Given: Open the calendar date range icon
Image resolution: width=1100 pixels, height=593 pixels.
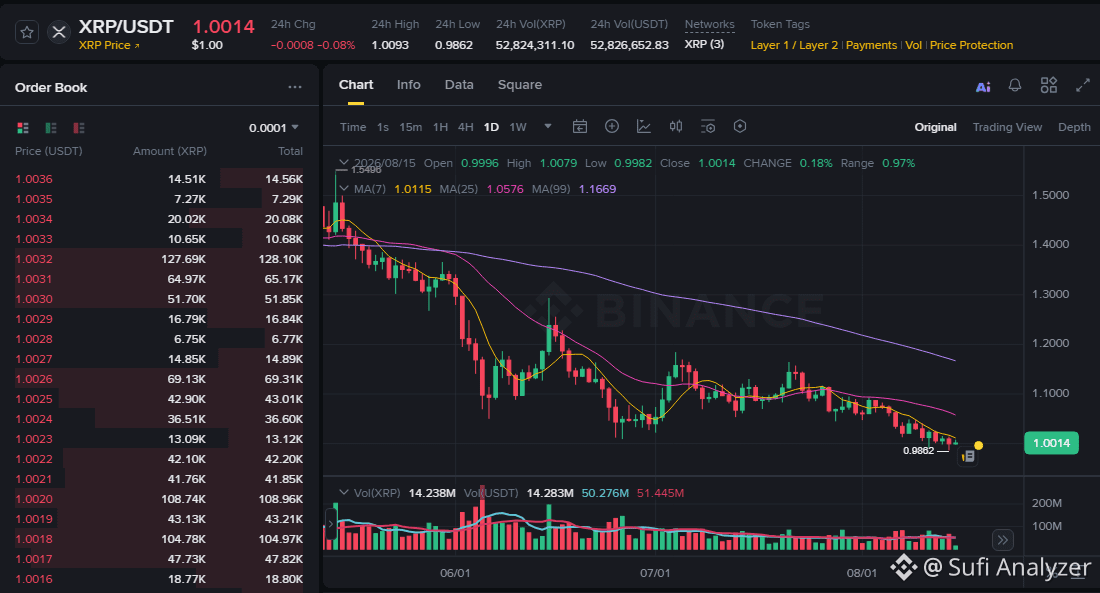Looking at the screenshot, I should click(x=579, y=126).
